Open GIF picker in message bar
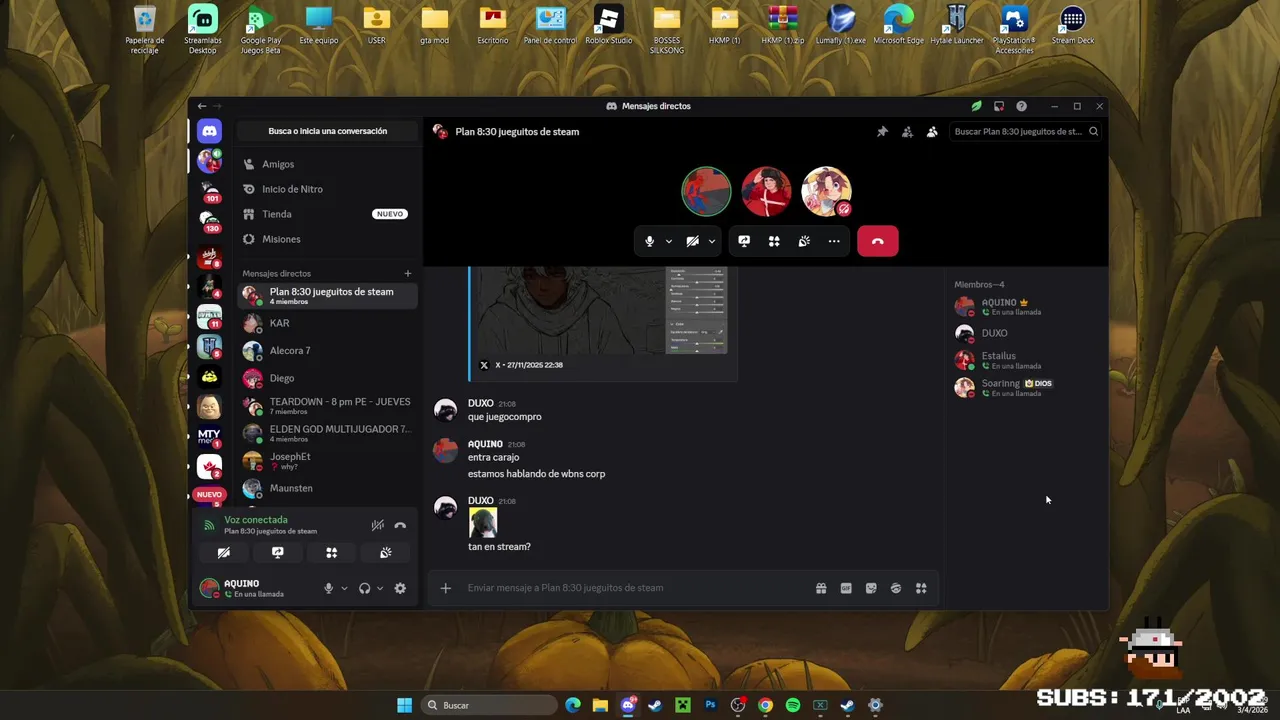The height and width of the screenshot is (720, 1280). click(x=846, y=588)
